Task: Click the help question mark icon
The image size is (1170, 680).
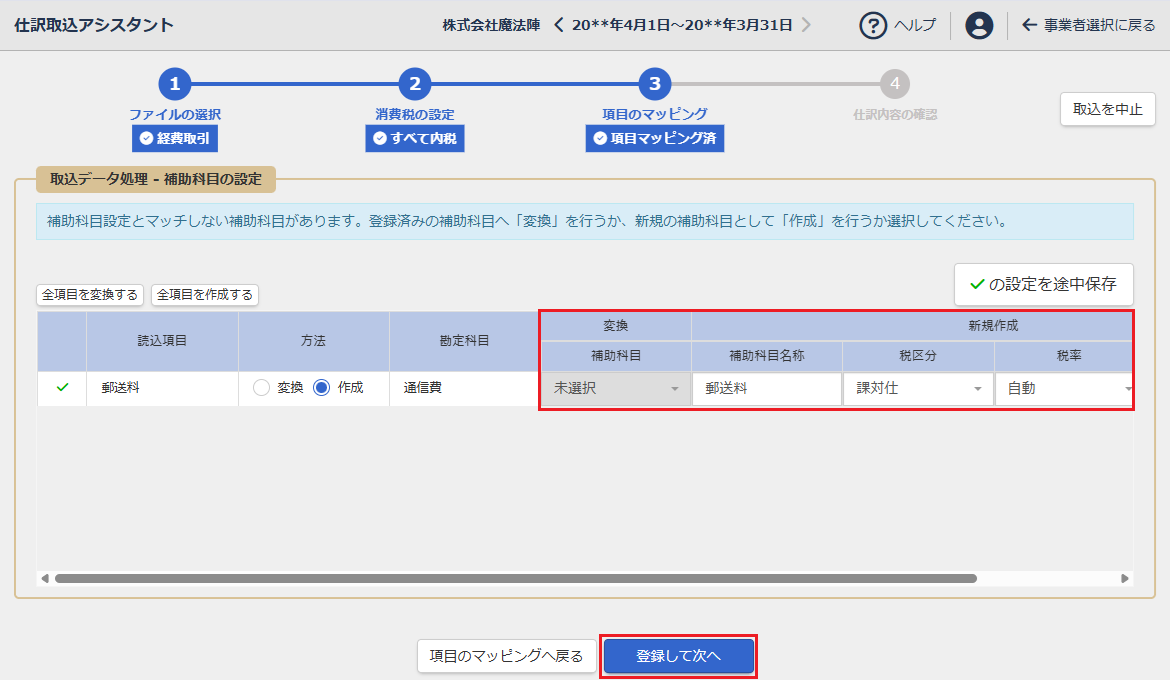Action: click(874, 25)
